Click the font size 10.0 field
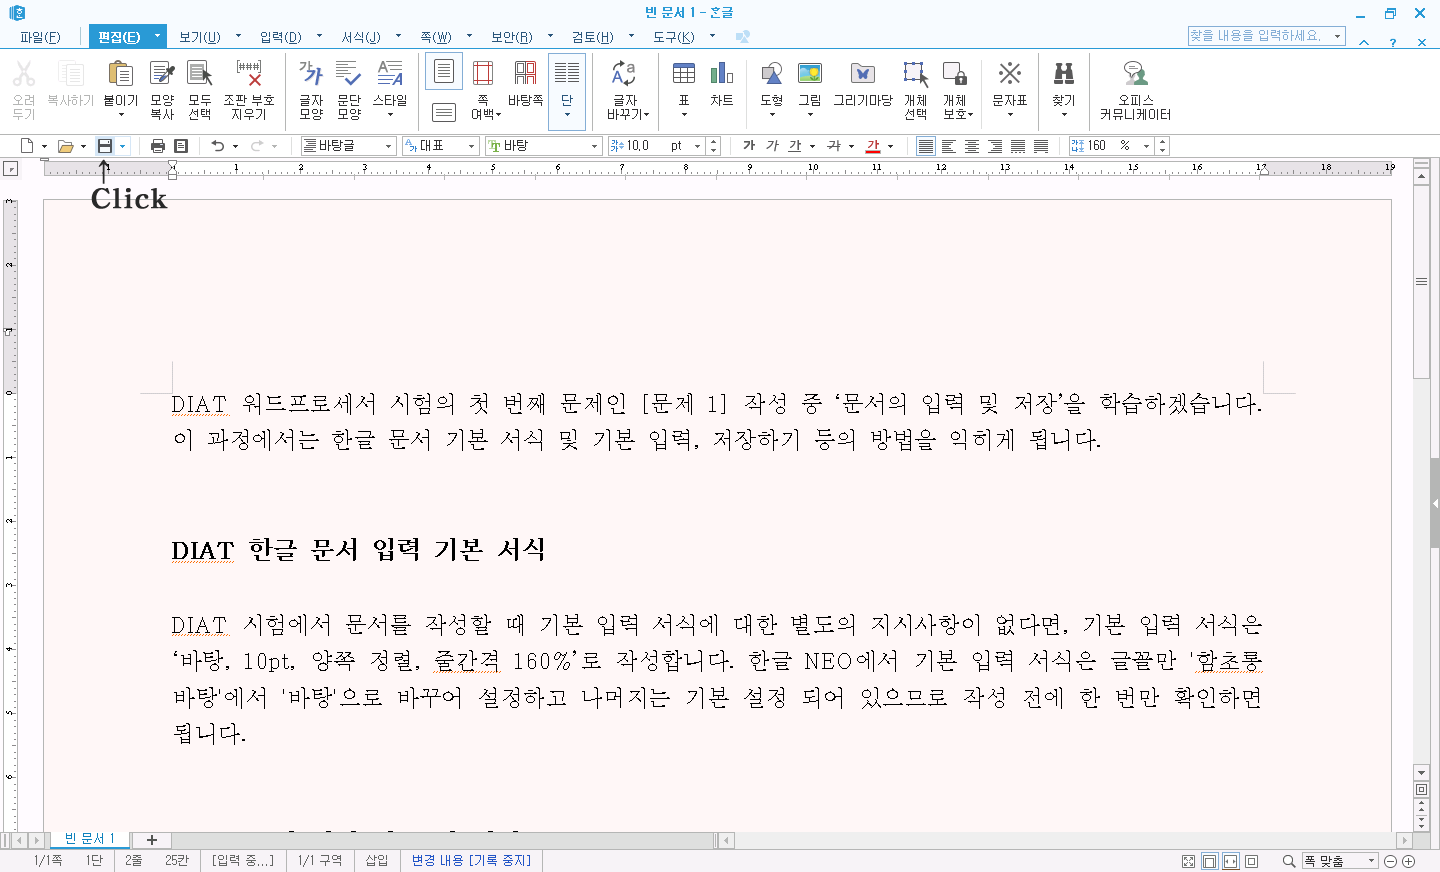 [x=648, y=146]
